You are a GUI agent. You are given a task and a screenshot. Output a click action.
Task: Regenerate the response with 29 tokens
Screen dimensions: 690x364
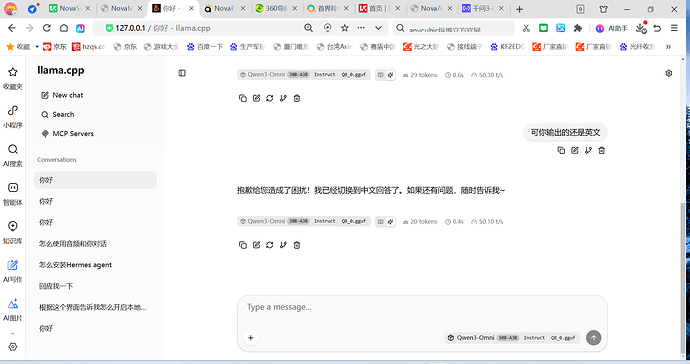point(270,98)
